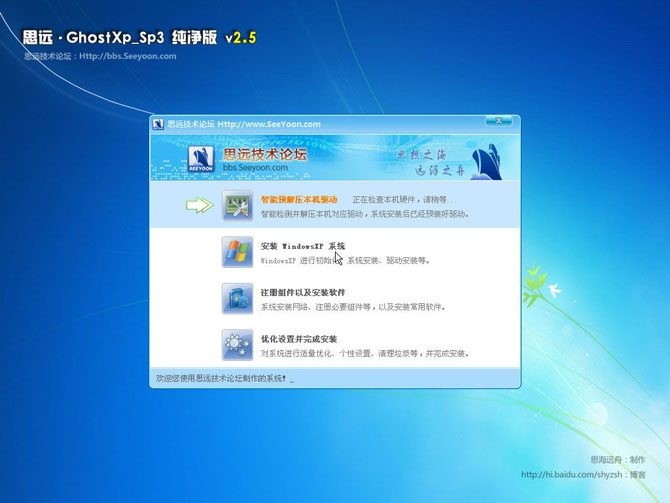The image size is (670, 503).
Task: Click the '思海远舟：制作' credit text
Action: (x=618, y=460)
